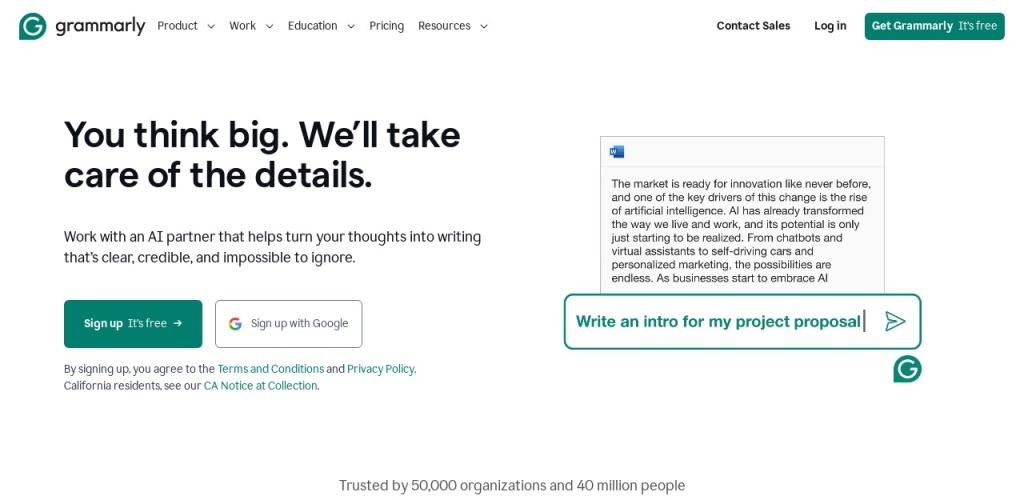Open the Terms and Conditions link
Image resolution: width=1024 pixels, height=500 pixels.
pyautogui.click(x=270, y=369)
